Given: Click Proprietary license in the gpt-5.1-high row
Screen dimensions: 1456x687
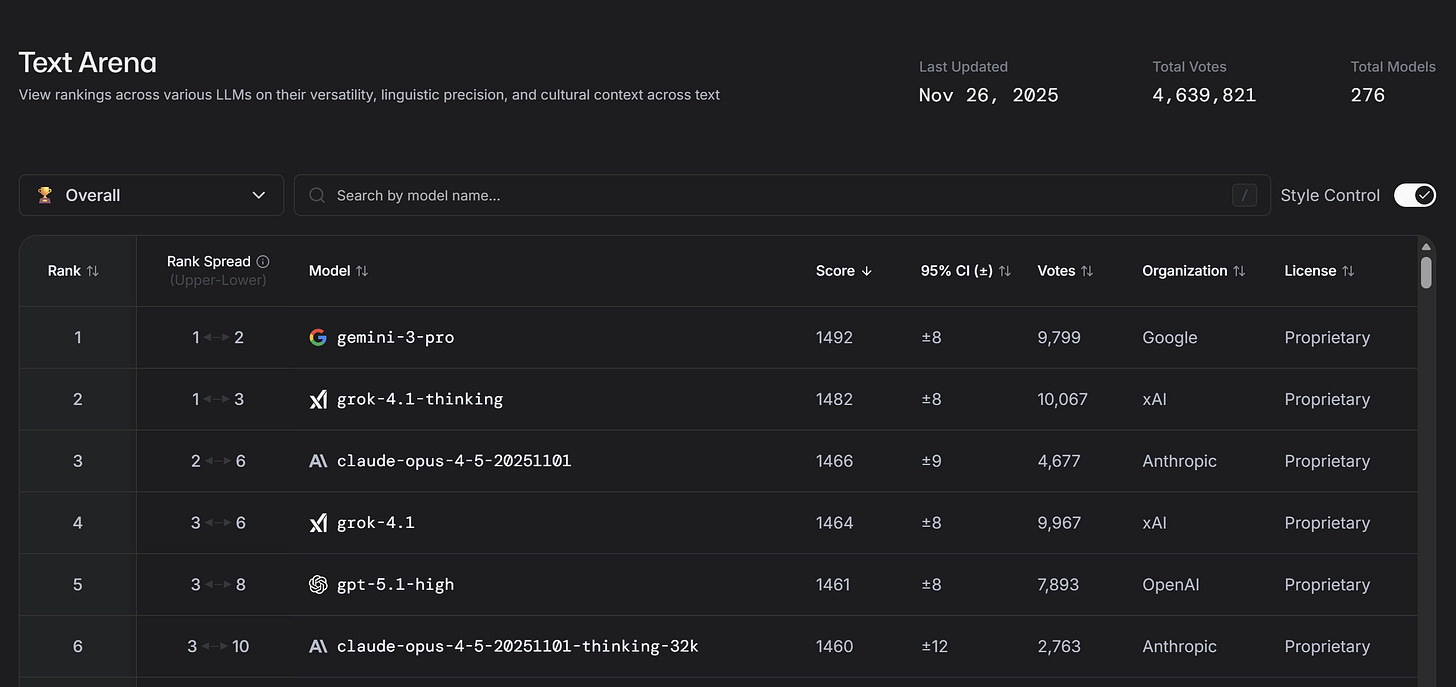Looking at the screenshot, I should 1327,585.
